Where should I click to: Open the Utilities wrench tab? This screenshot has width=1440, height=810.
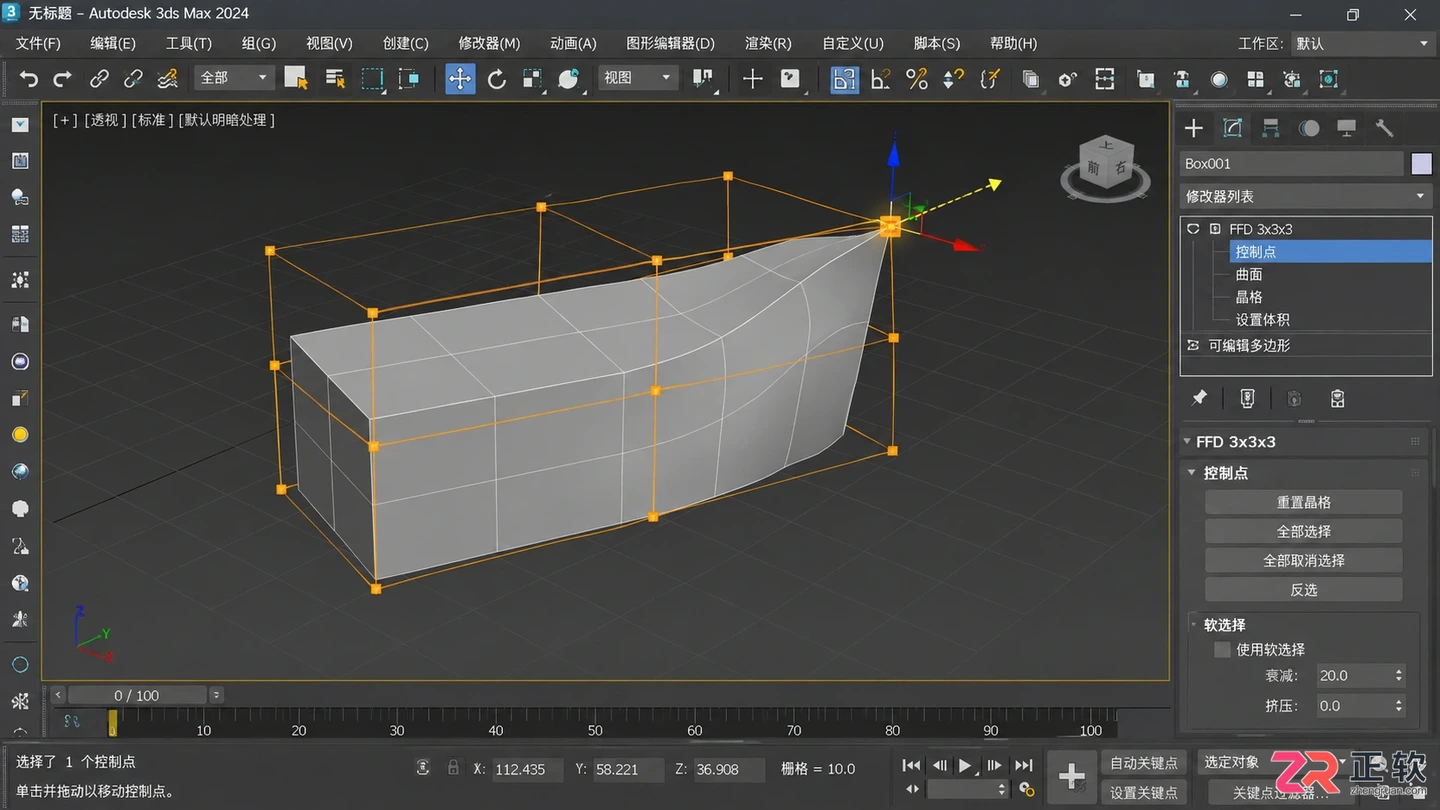pos(1385,128)
